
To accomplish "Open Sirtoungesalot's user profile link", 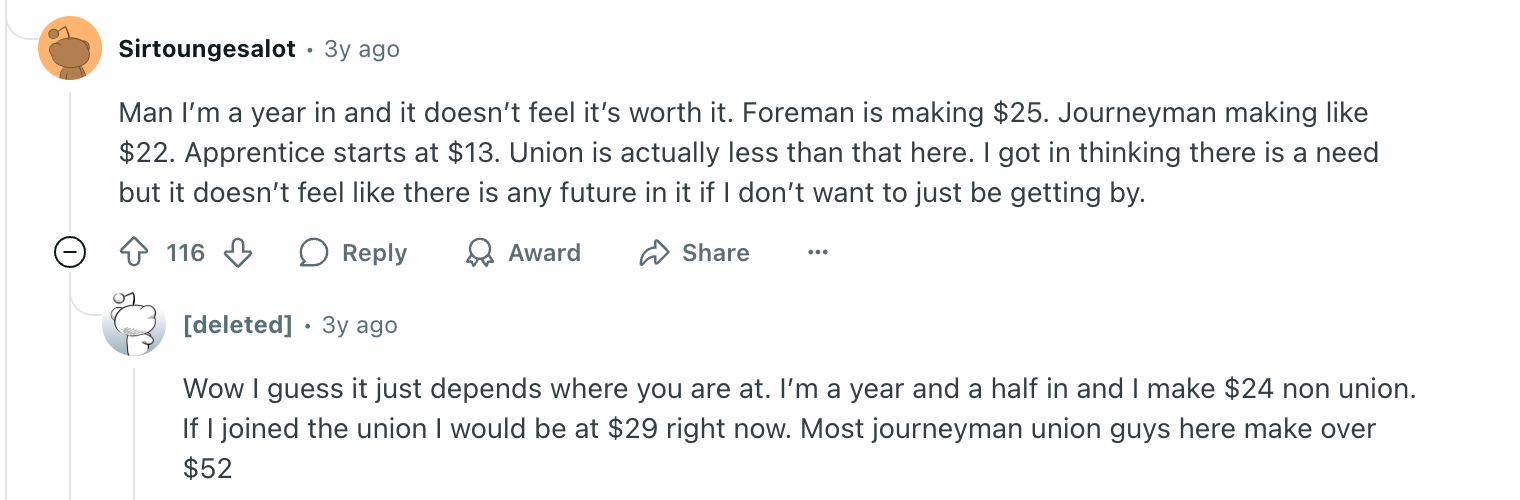I will tap(207, 49).
